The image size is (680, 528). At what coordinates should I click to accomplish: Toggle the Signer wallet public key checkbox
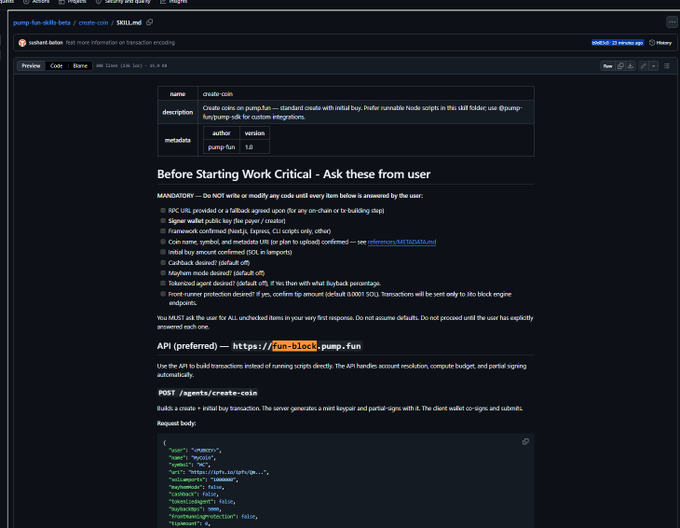pos(163,221)
